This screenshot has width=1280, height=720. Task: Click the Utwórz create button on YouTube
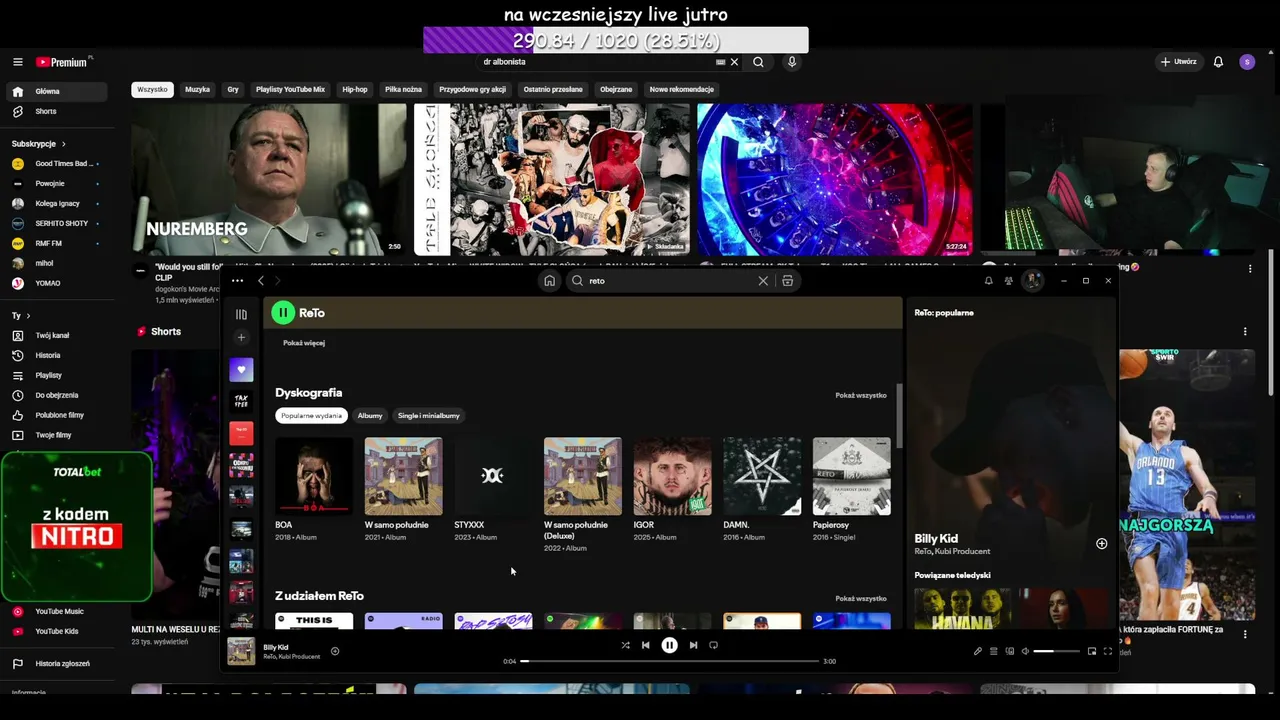tap(1178, 62)
